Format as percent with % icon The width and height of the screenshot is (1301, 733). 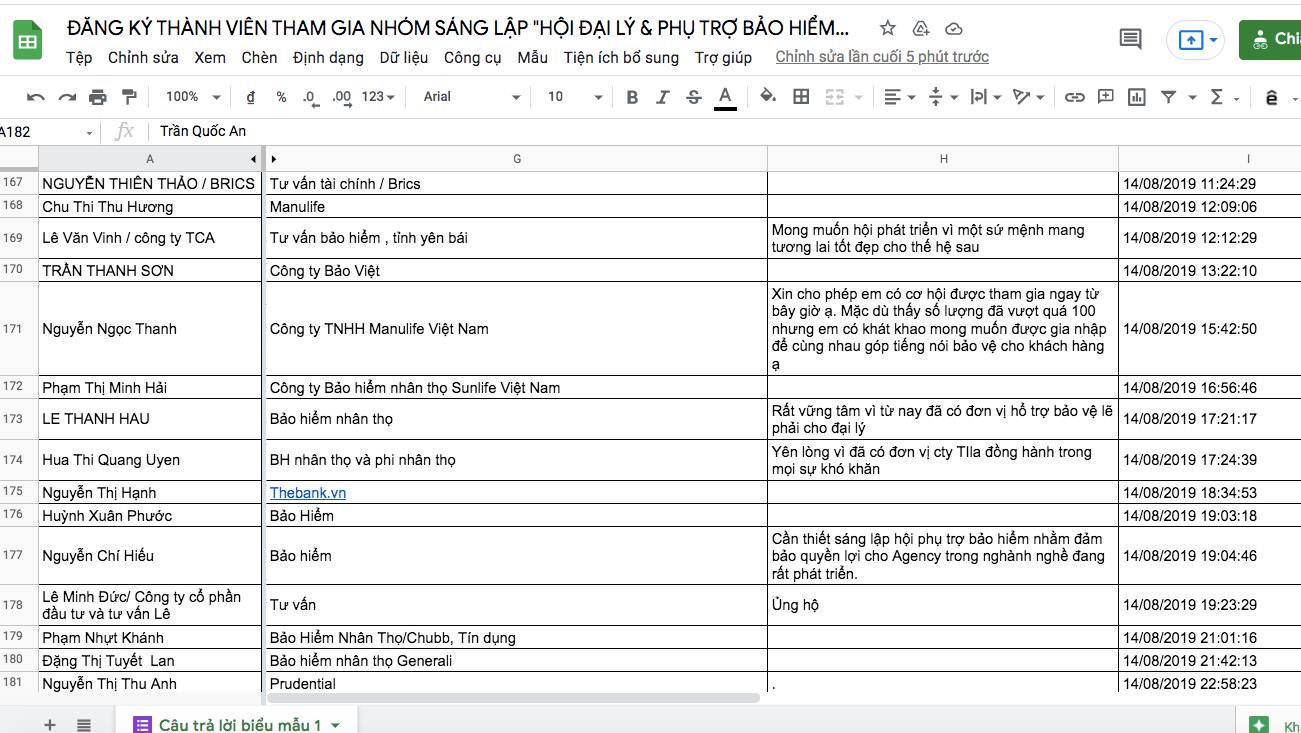point(281,97)
